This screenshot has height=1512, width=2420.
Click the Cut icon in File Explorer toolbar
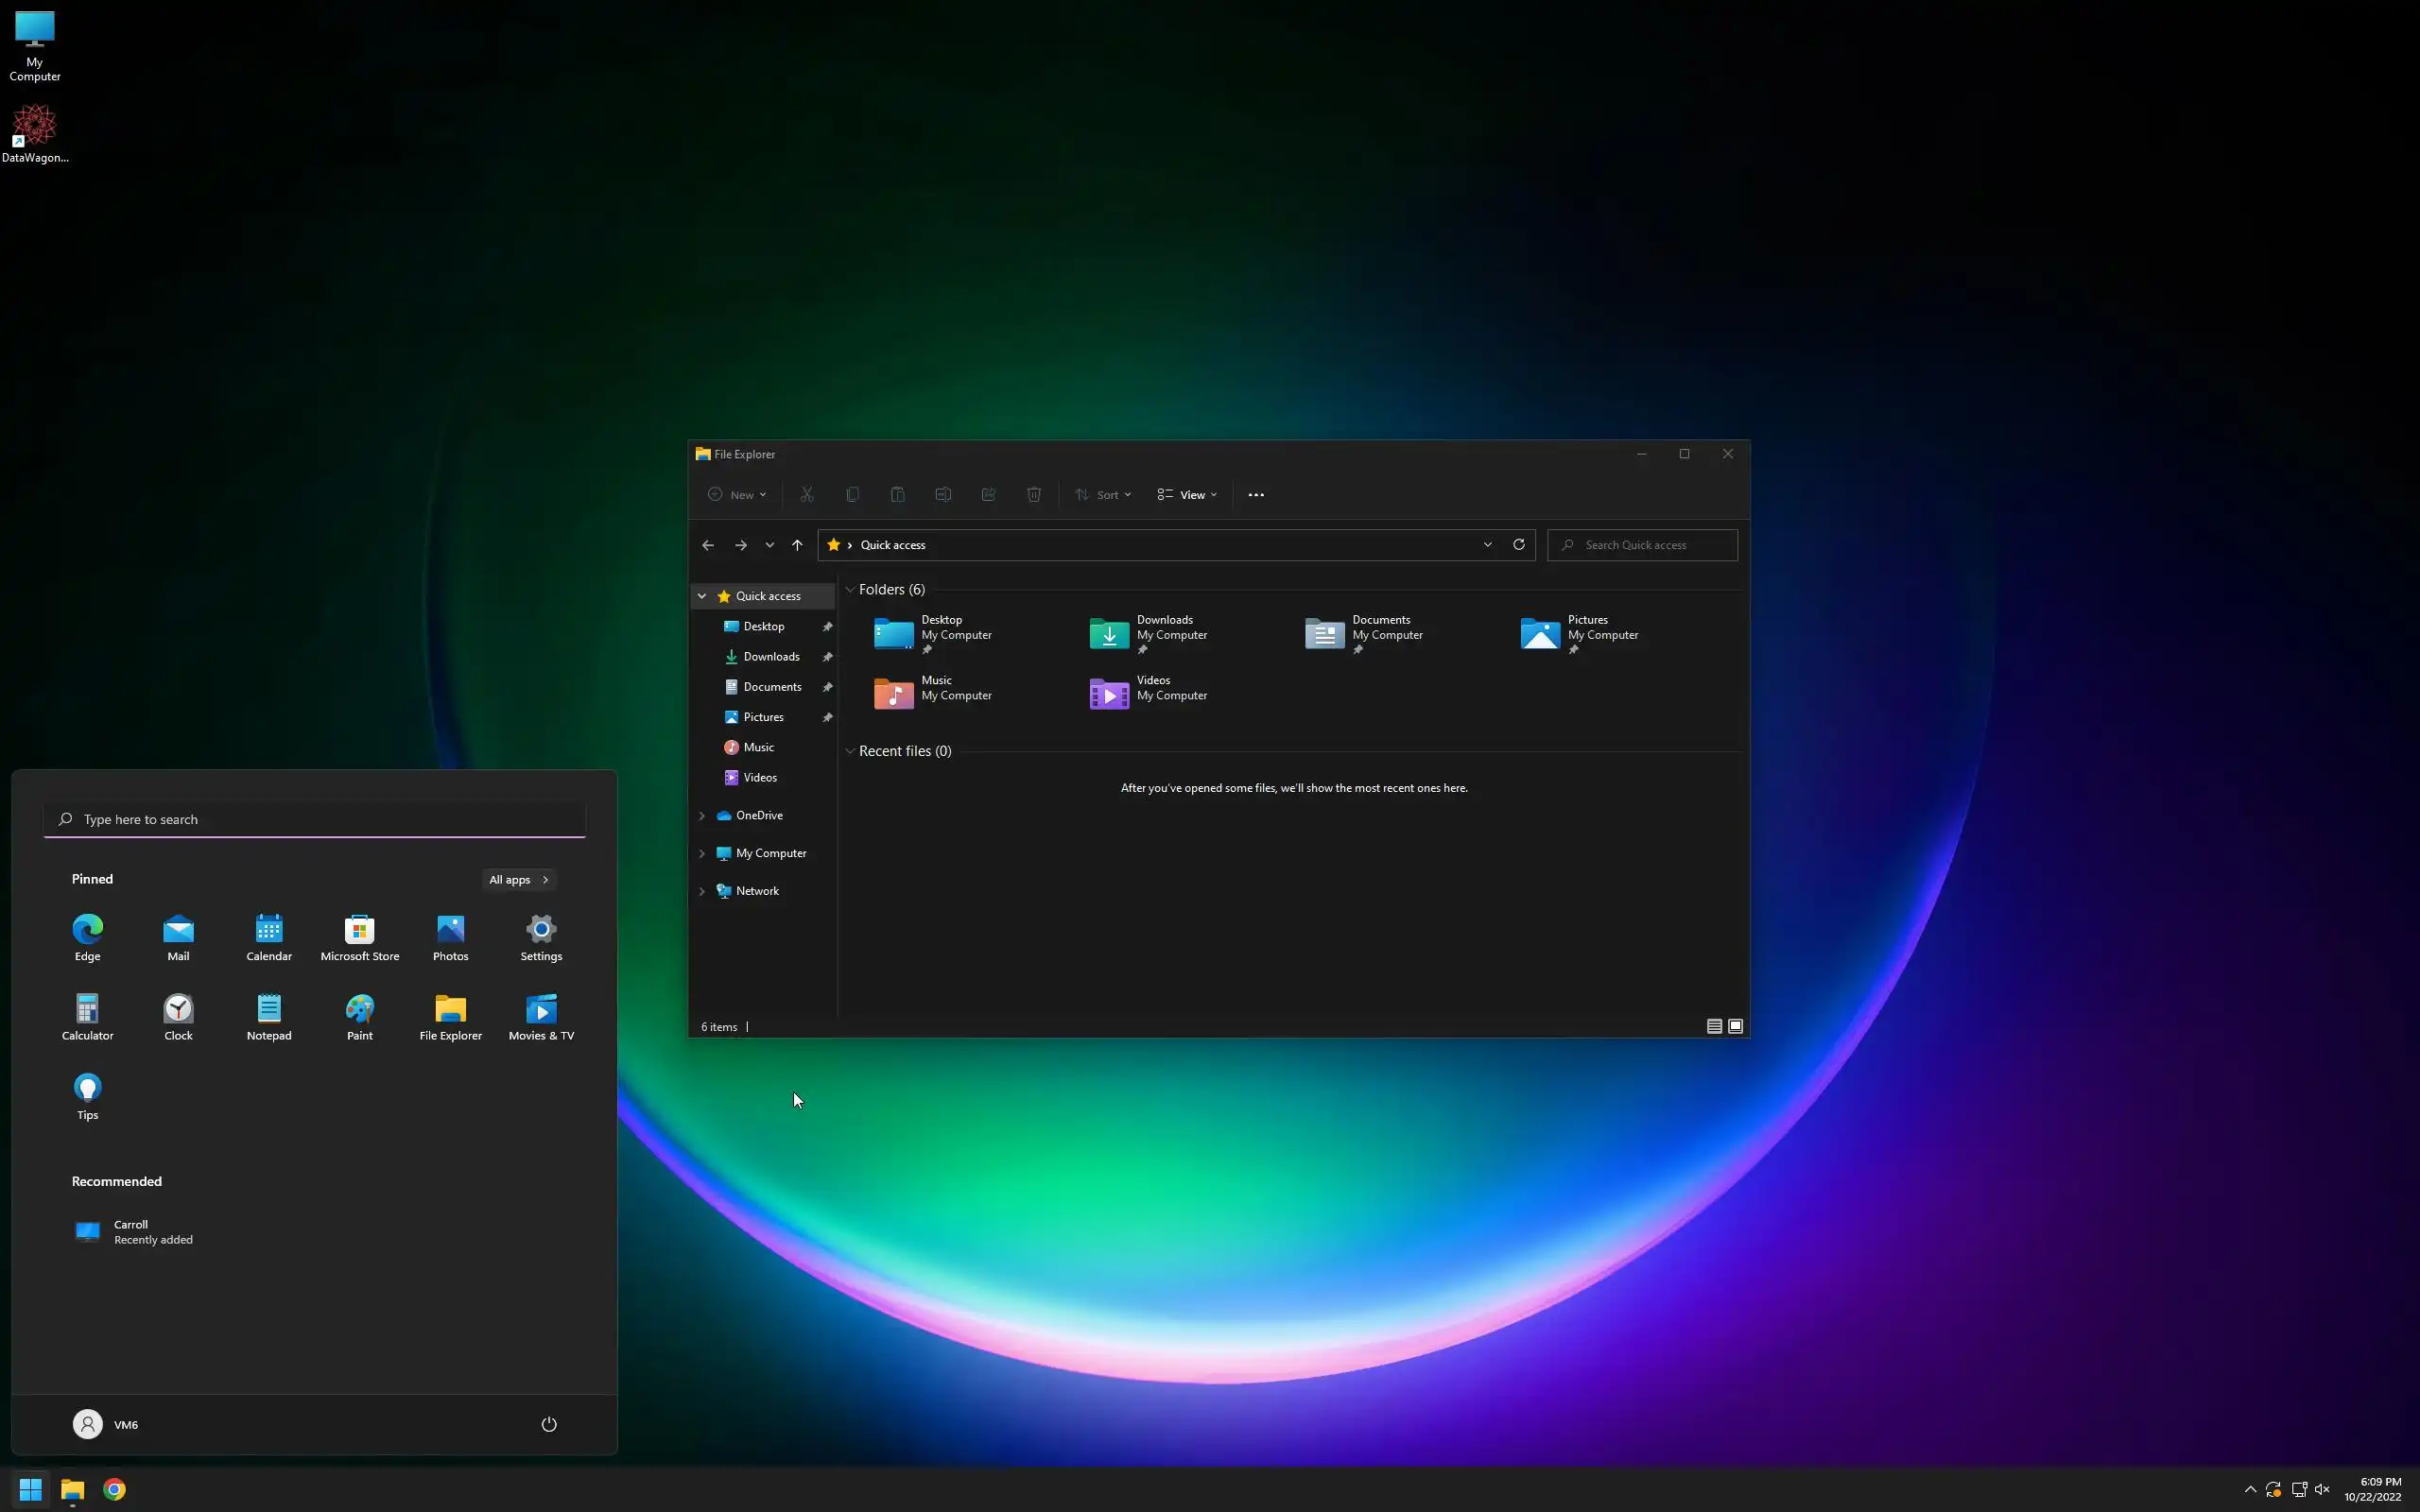point(807,494)
